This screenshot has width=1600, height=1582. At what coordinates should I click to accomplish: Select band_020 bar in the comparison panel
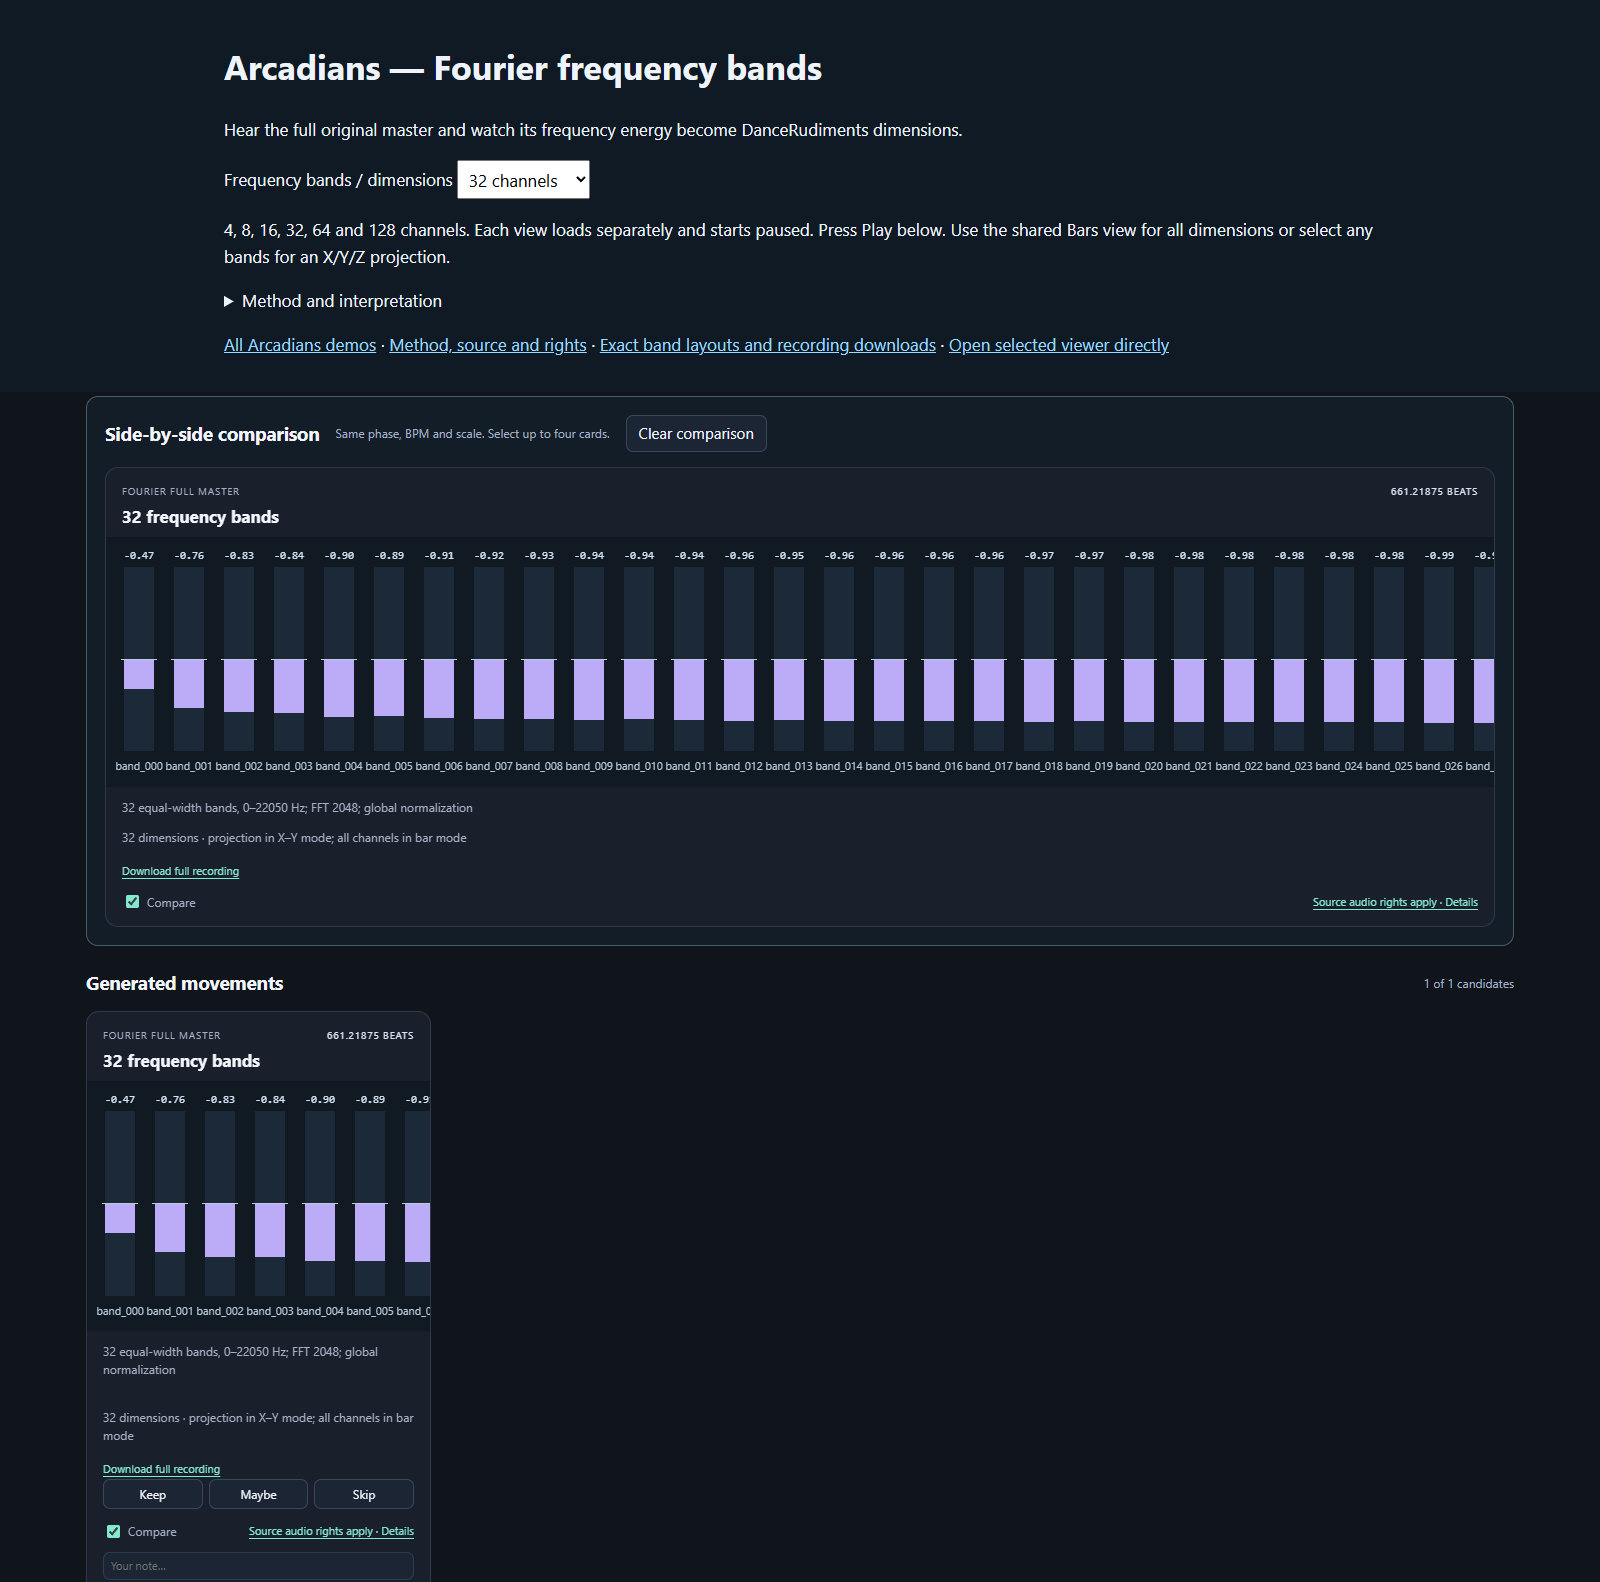(x=1139, y=659)
